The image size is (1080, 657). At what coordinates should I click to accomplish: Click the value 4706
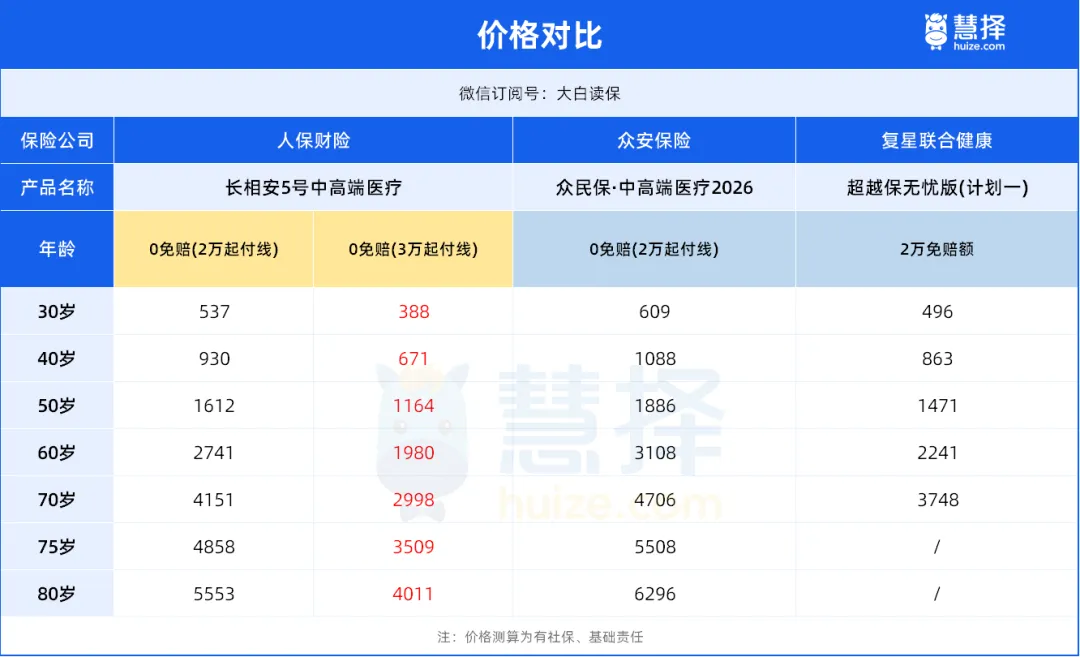(655, 500)
